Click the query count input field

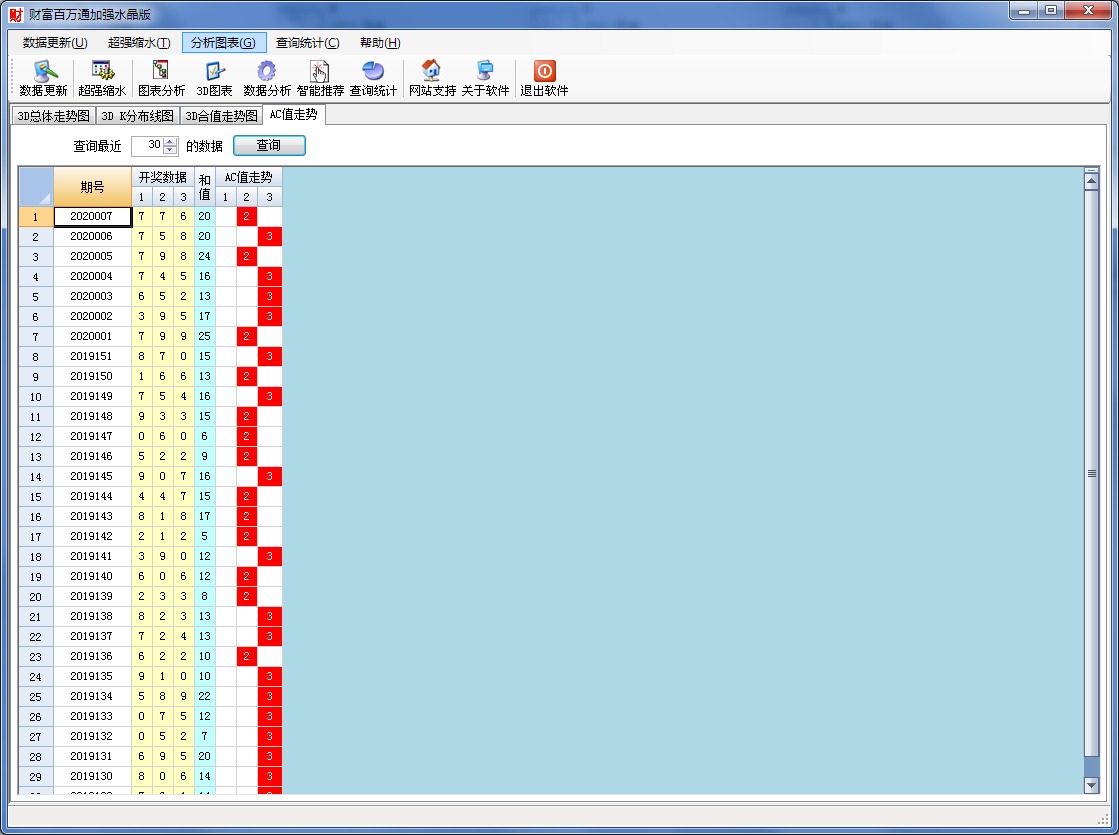pos(147,146)
